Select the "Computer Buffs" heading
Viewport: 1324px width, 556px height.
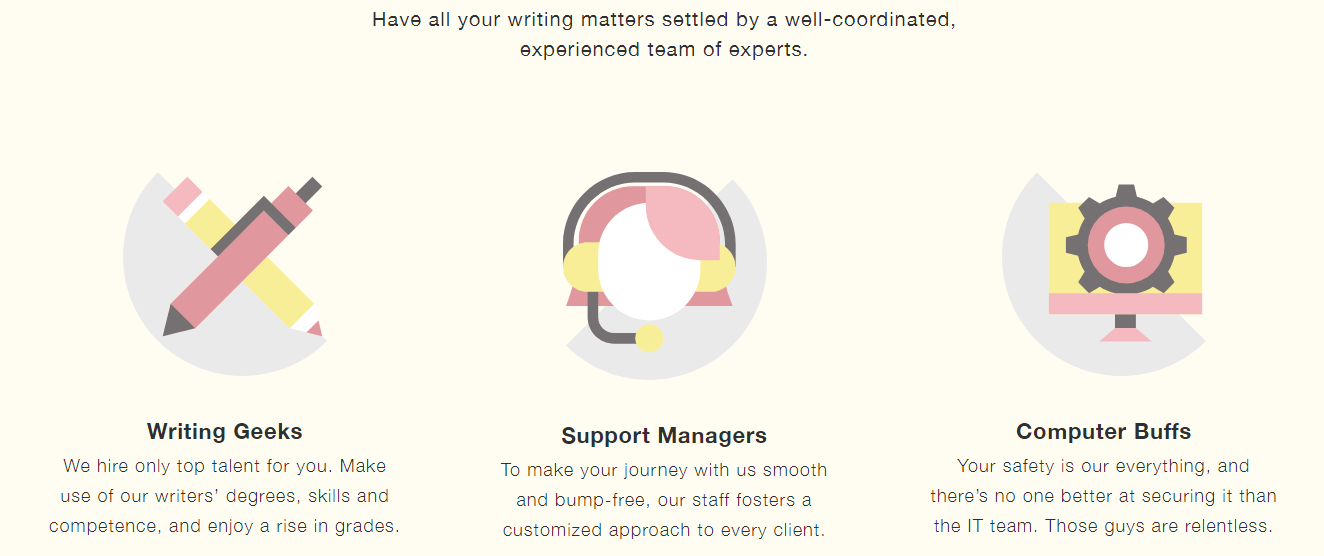tap(1104, 432)
